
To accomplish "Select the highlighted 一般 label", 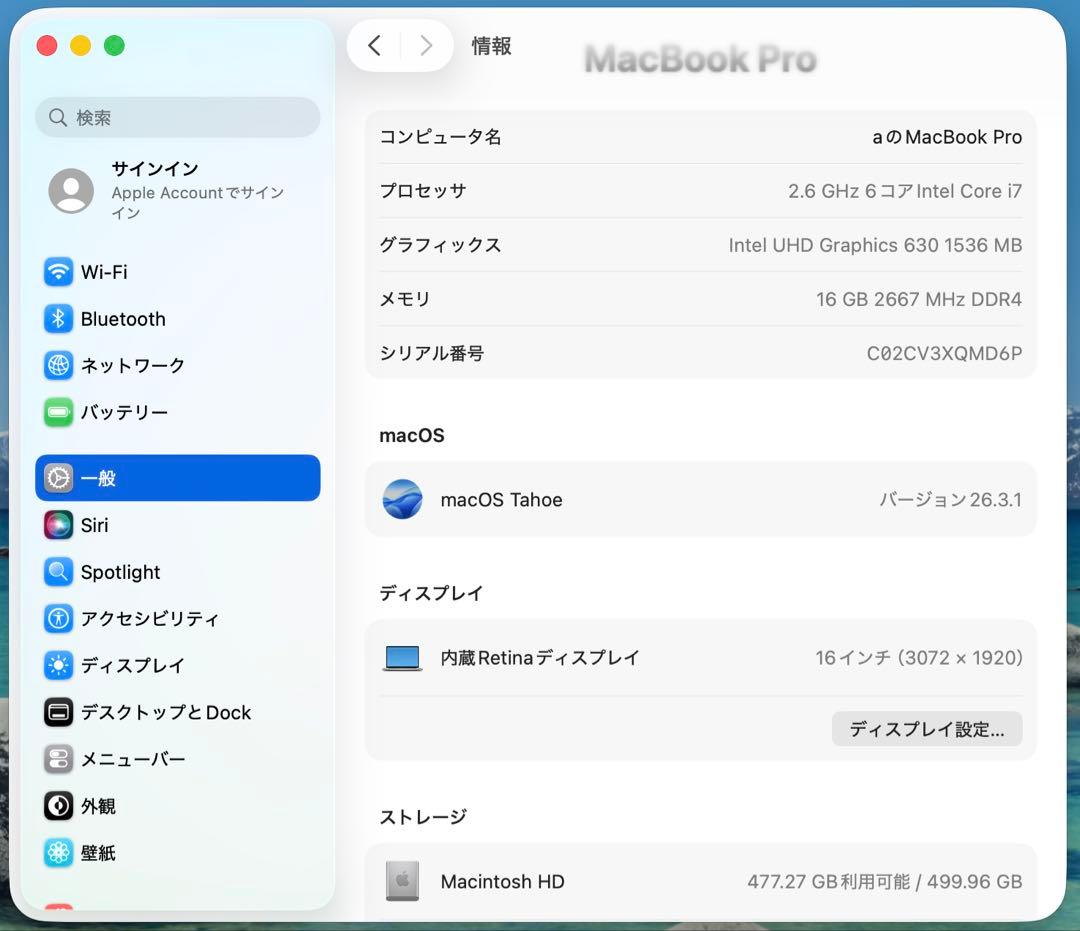I will (x=98, y=478).
